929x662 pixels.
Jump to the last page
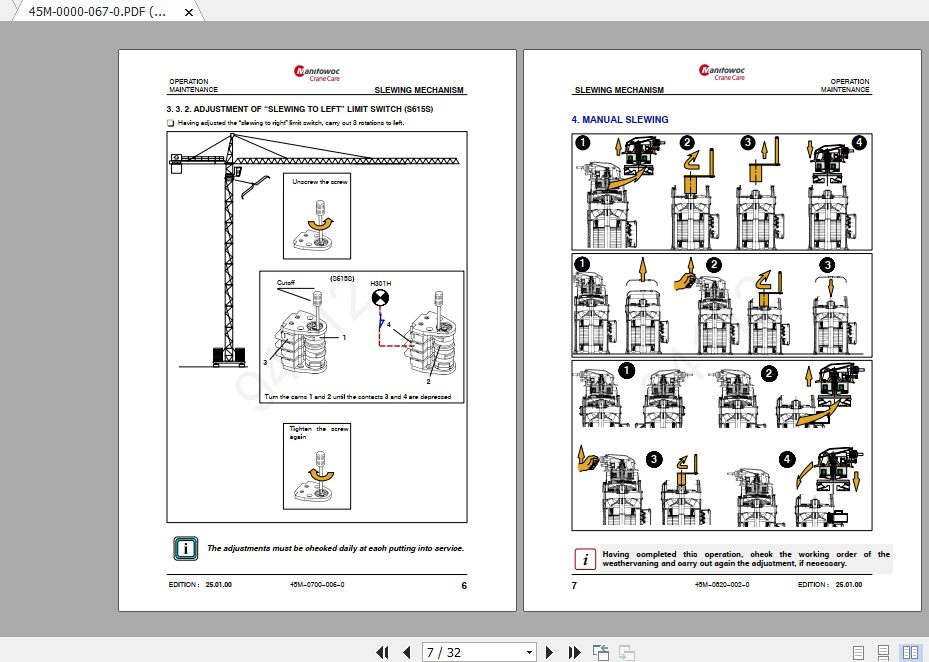[x=573, y=652]
